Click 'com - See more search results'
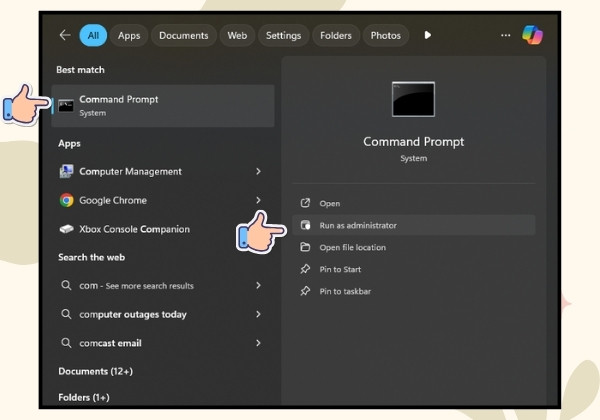Viewport: 600px width, 420px height. [x=163, y=285]
